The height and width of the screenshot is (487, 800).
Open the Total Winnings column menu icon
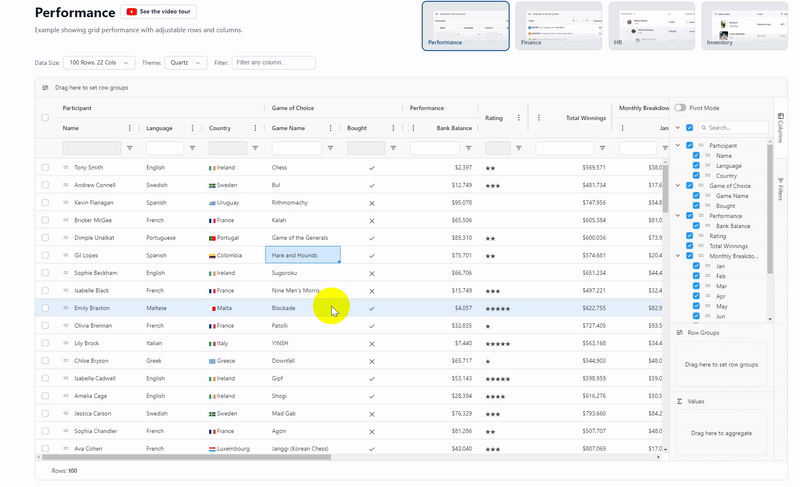tap(539, 118)
